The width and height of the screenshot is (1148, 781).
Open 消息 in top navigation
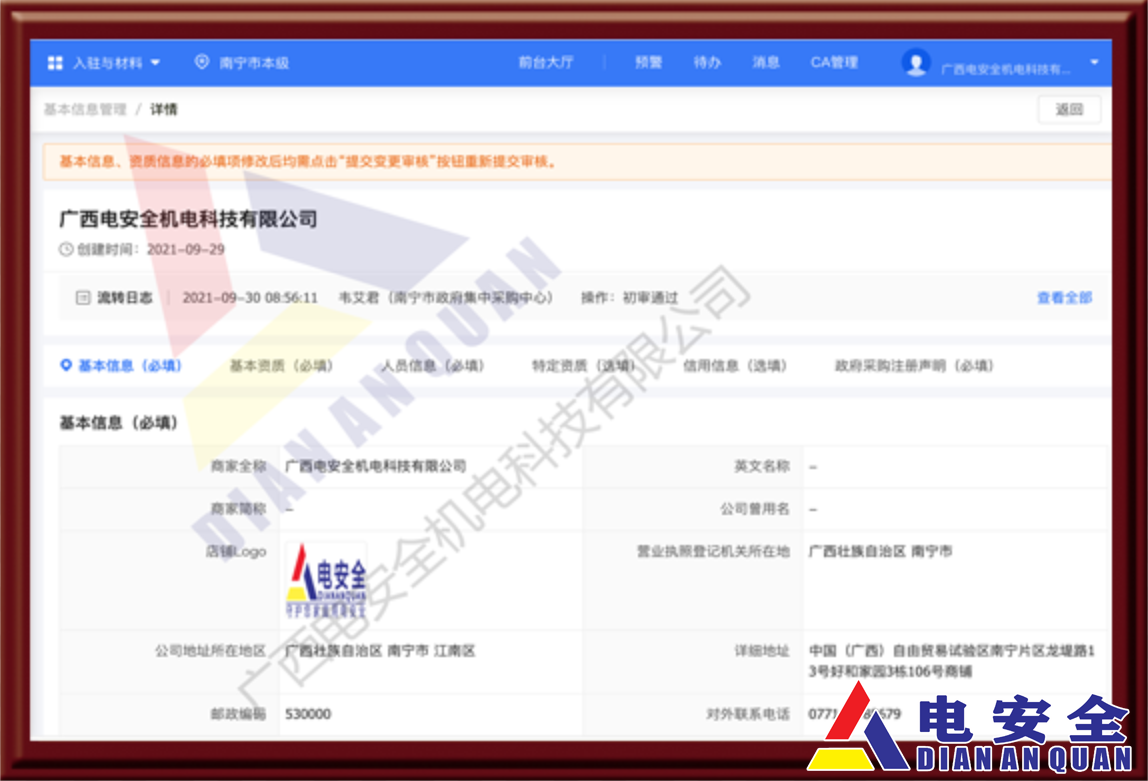pyautogui.click(x=766, y=62)
